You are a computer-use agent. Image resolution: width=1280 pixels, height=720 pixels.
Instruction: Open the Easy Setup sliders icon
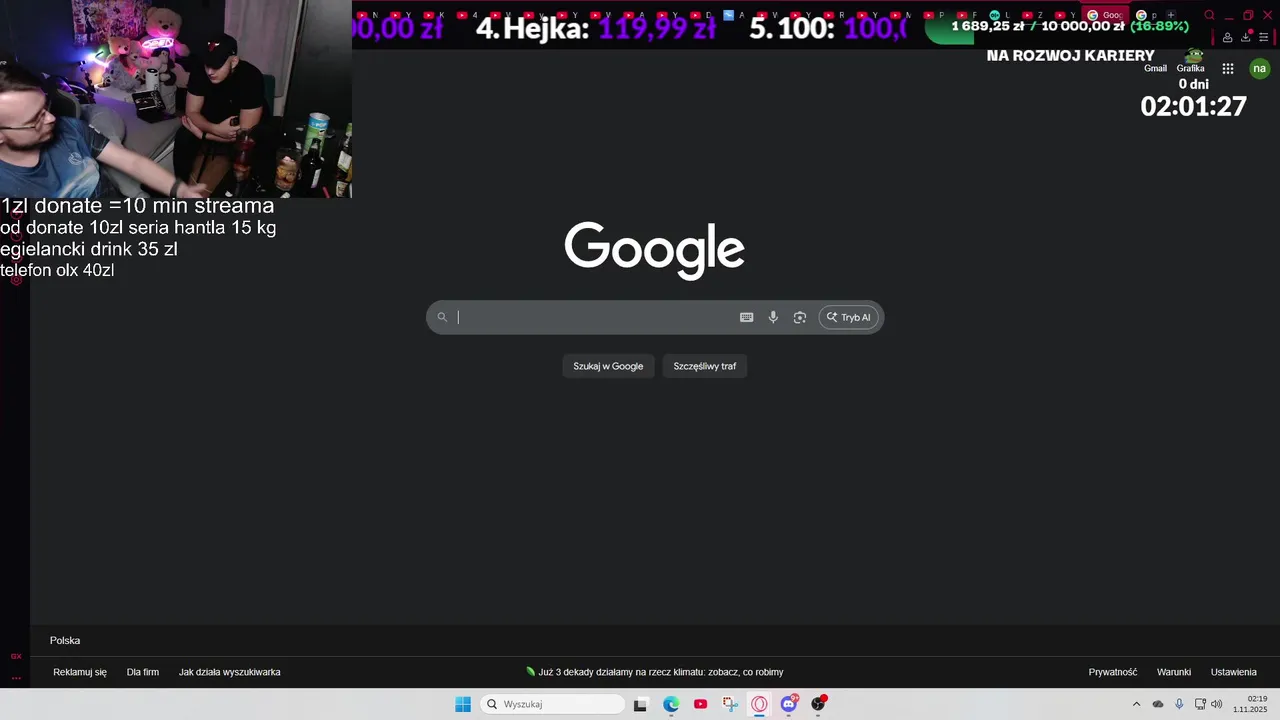(1263, 37)
